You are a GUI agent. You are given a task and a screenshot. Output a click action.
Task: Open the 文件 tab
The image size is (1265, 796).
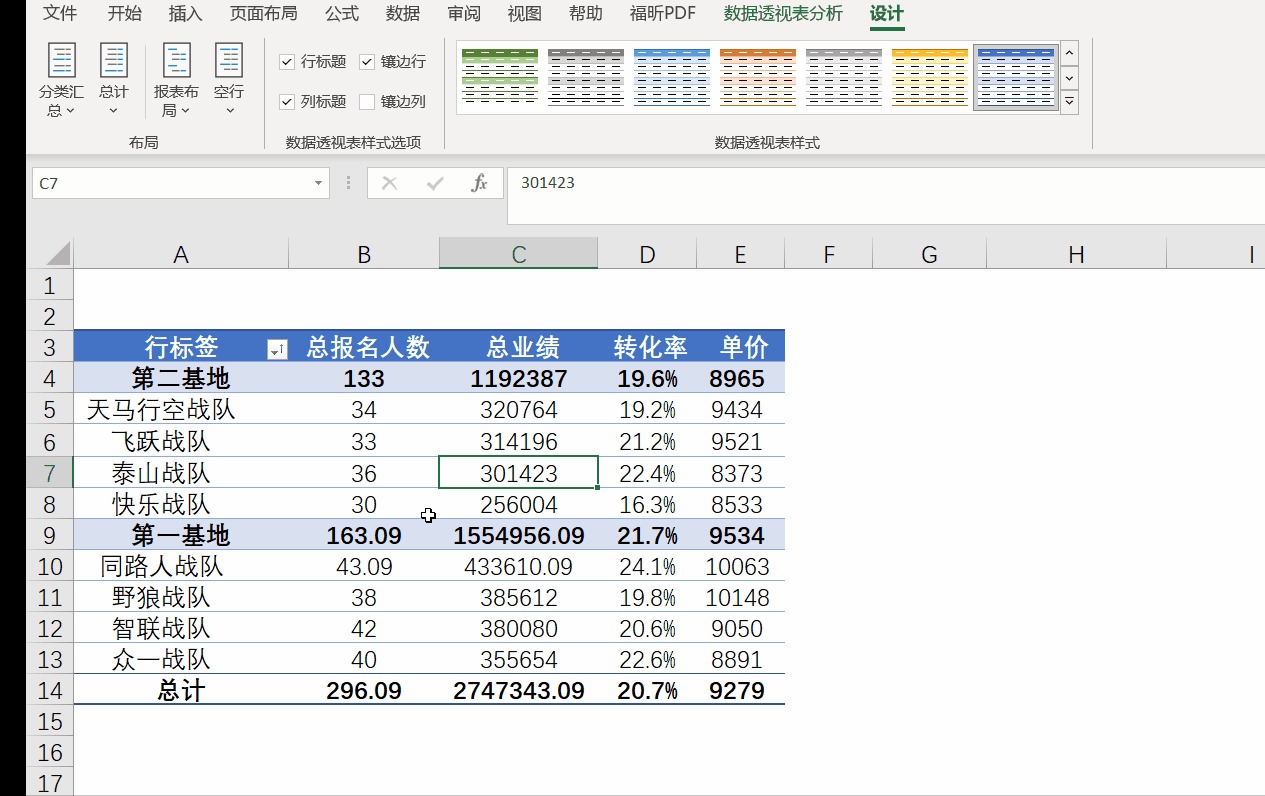60,13
